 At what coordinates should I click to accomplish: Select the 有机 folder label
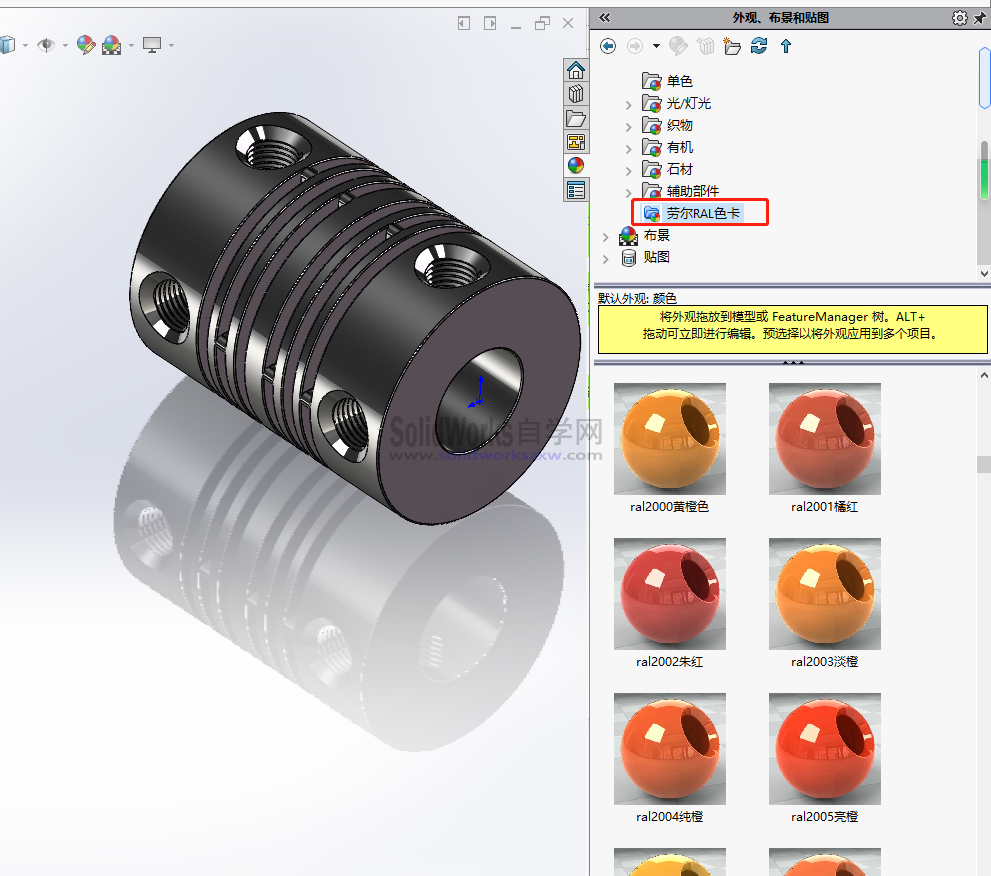point(680,147)
